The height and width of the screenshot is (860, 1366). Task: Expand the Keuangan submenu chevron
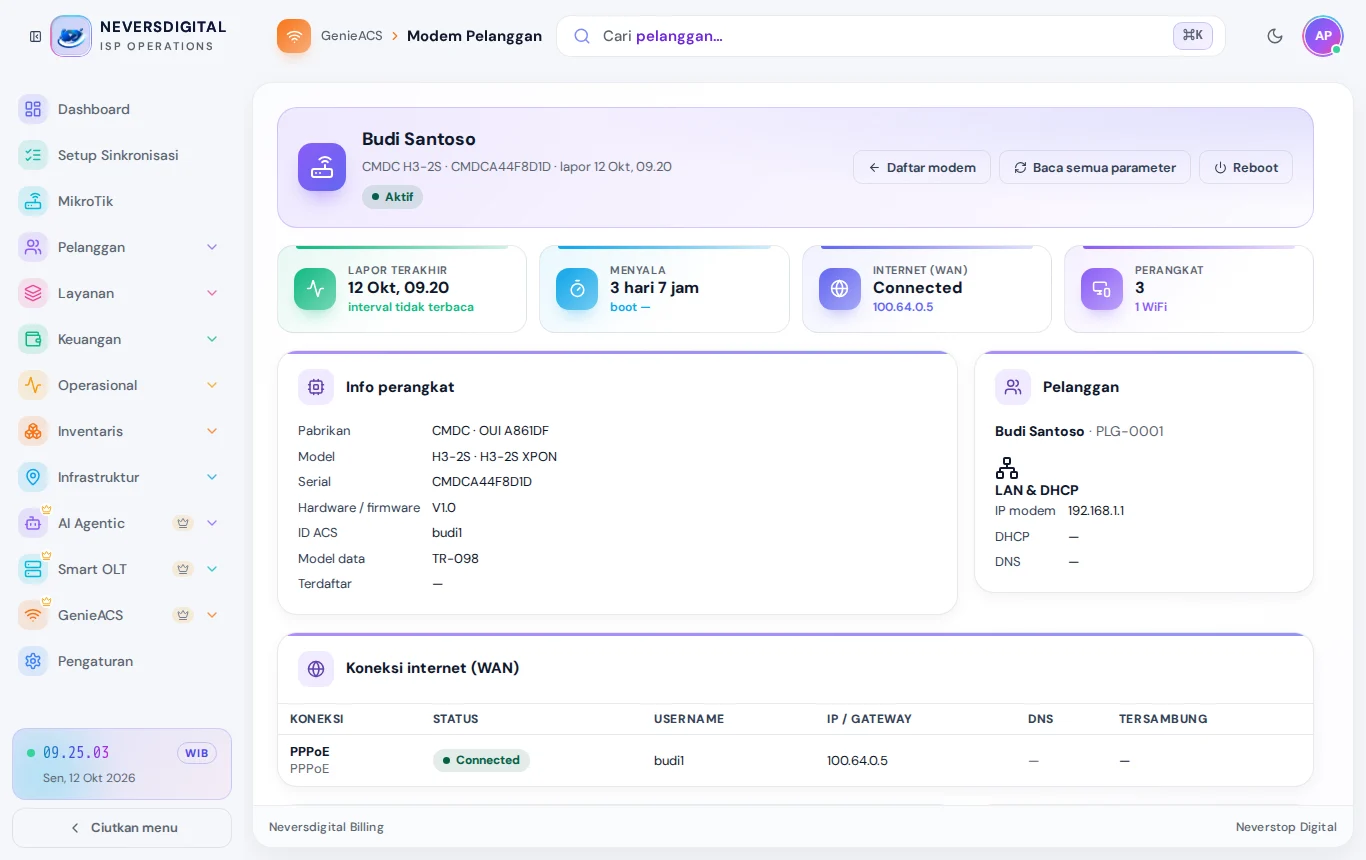click(212, 339)
